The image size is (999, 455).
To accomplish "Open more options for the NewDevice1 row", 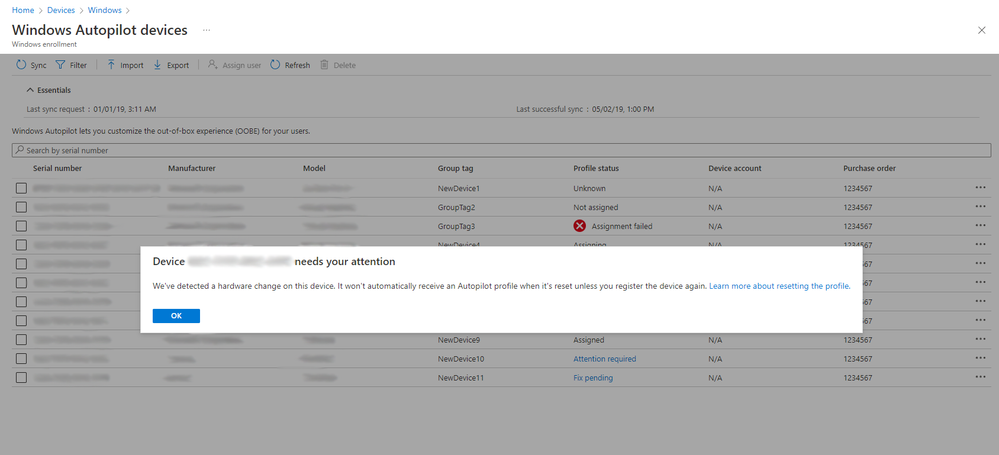I will click(980, 188).
